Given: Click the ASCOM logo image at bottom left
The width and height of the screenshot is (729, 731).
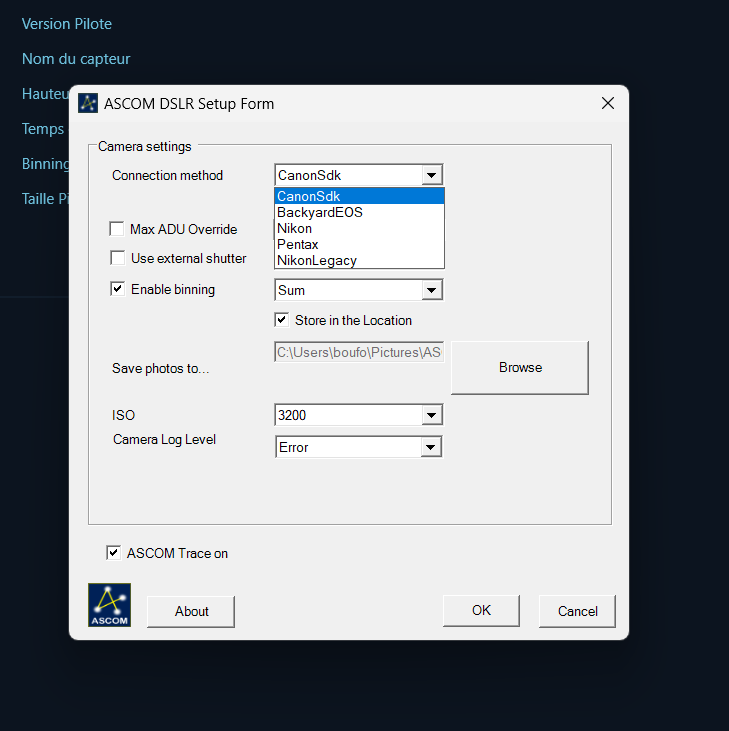Looking at the screenshot, I should point(110,605).
